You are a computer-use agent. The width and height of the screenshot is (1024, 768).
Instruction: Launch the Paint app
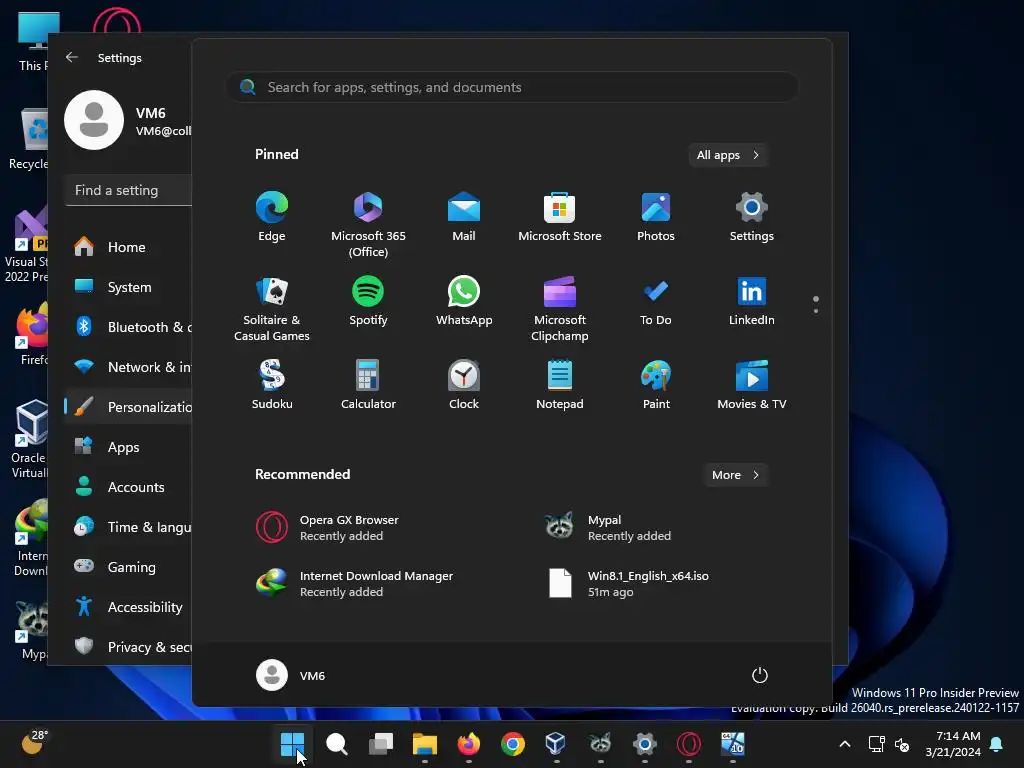(x=656, y=385)
